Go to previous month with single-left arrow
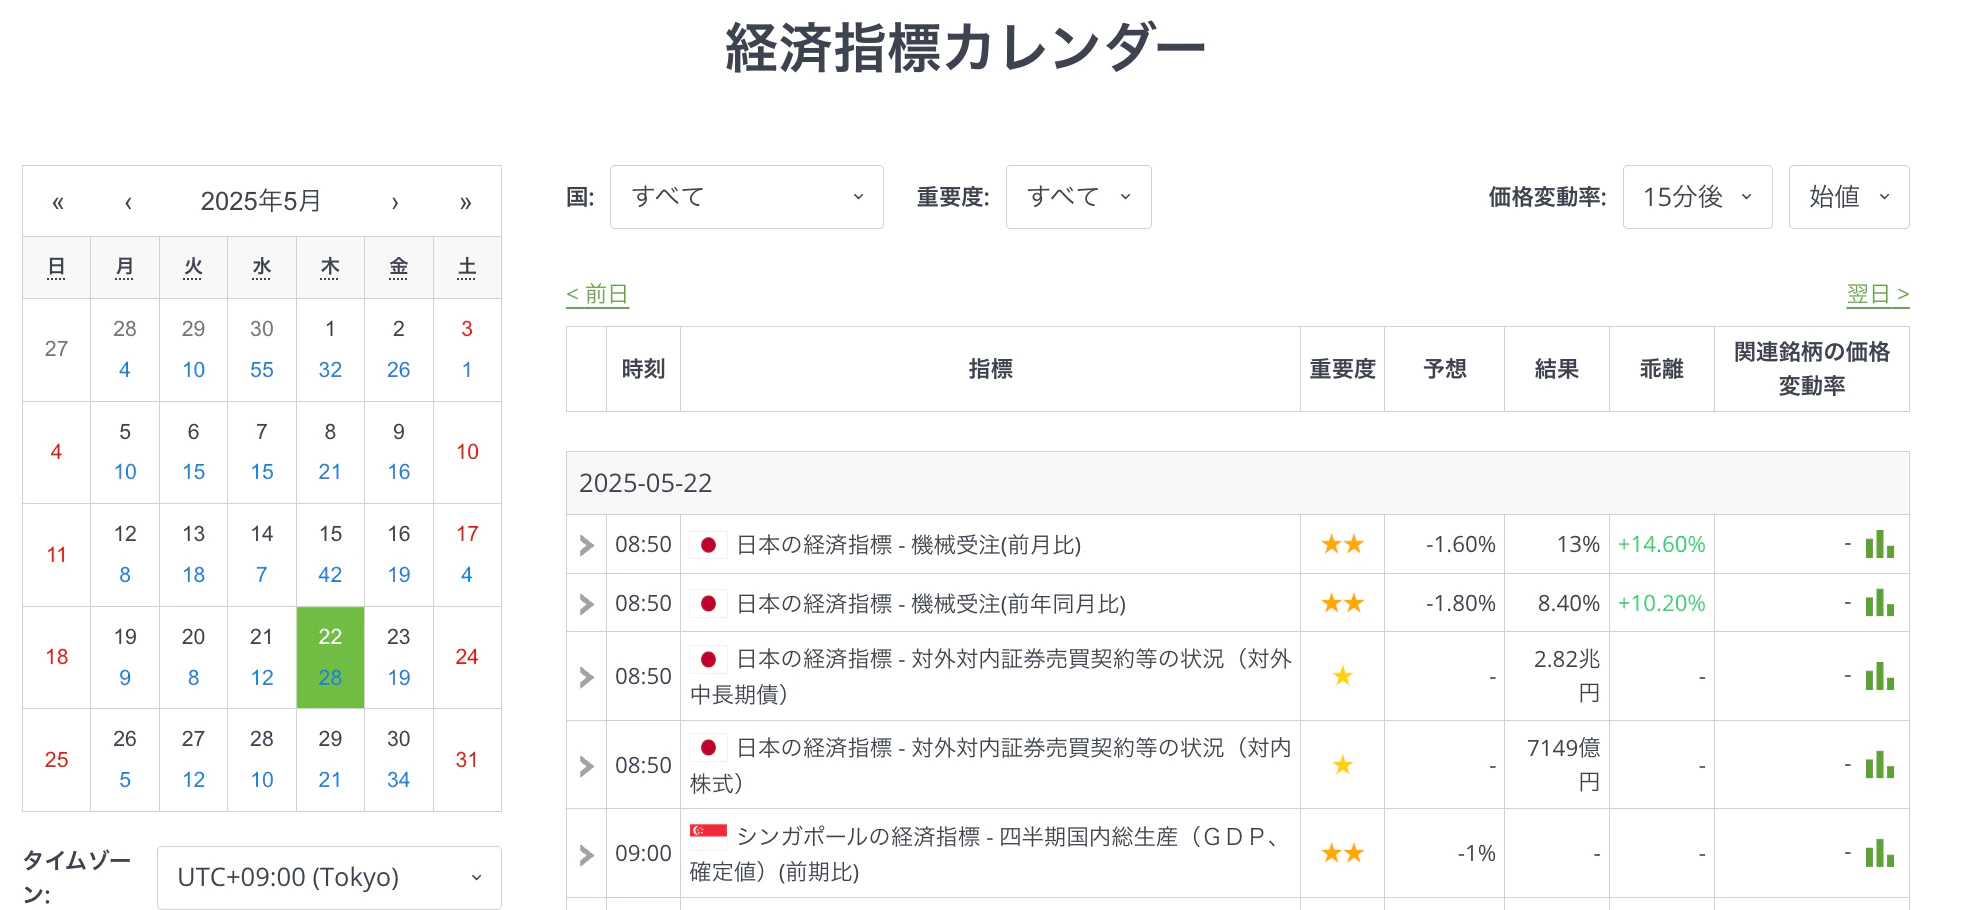 [128, 202]
